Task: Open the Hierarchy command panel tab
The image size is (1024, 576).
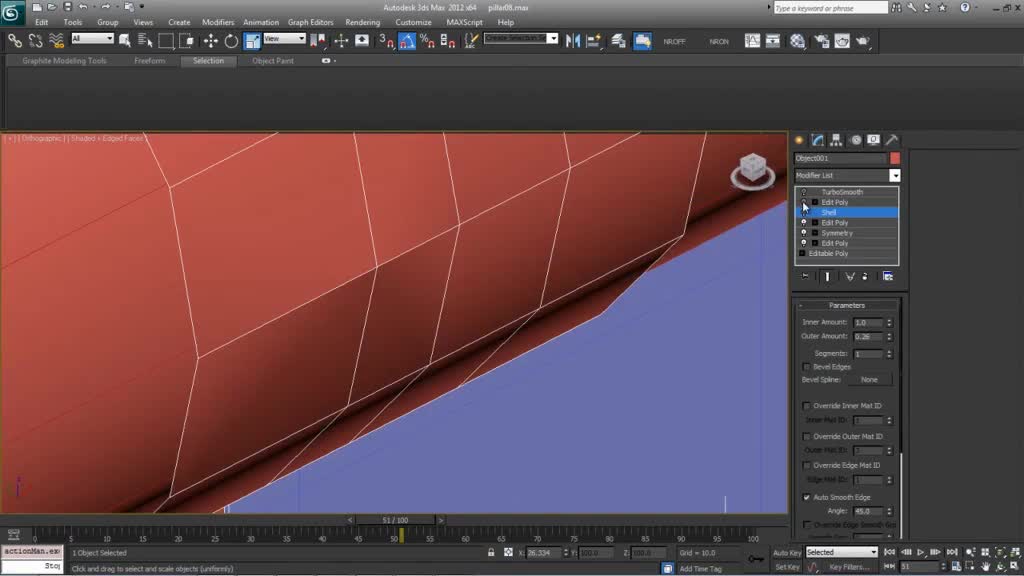Action: pos(836,140)
